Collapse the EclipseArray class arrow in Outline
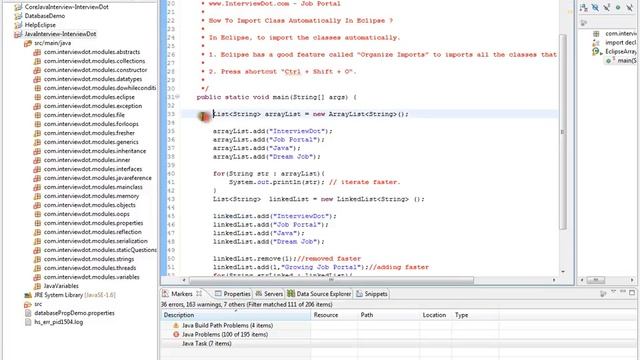Viewport: 640px width, 360px height. [601, 53]
